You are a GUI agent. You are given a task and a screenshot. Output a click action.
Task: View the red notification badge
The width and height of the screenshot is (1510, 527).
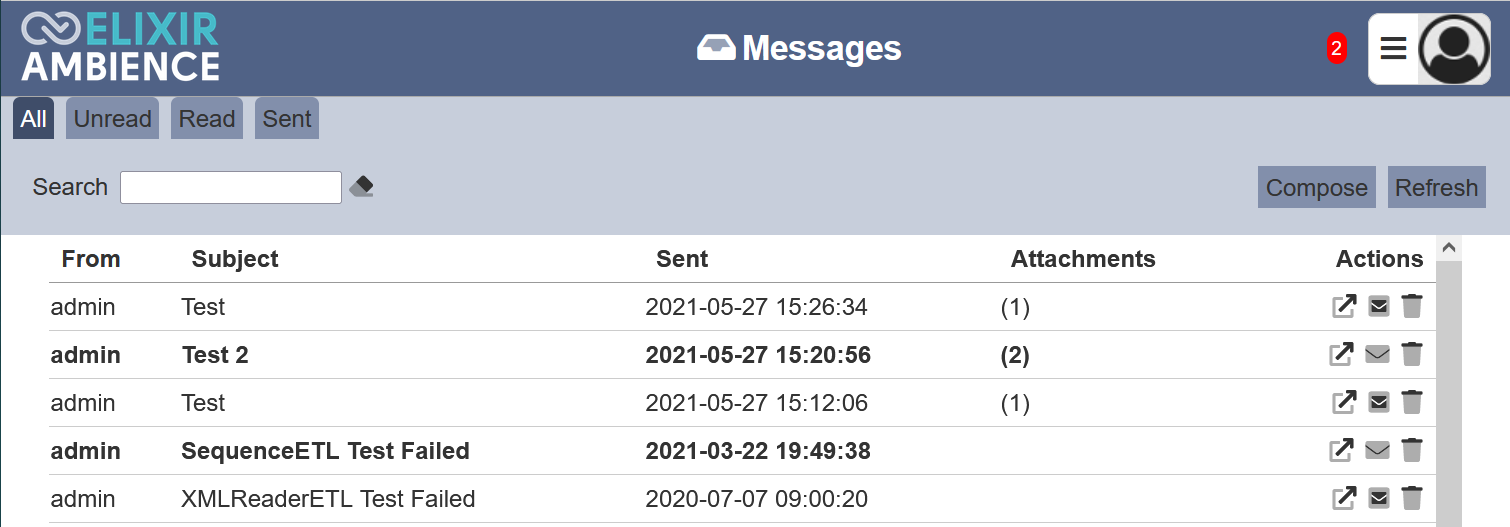pos(1336,48)
